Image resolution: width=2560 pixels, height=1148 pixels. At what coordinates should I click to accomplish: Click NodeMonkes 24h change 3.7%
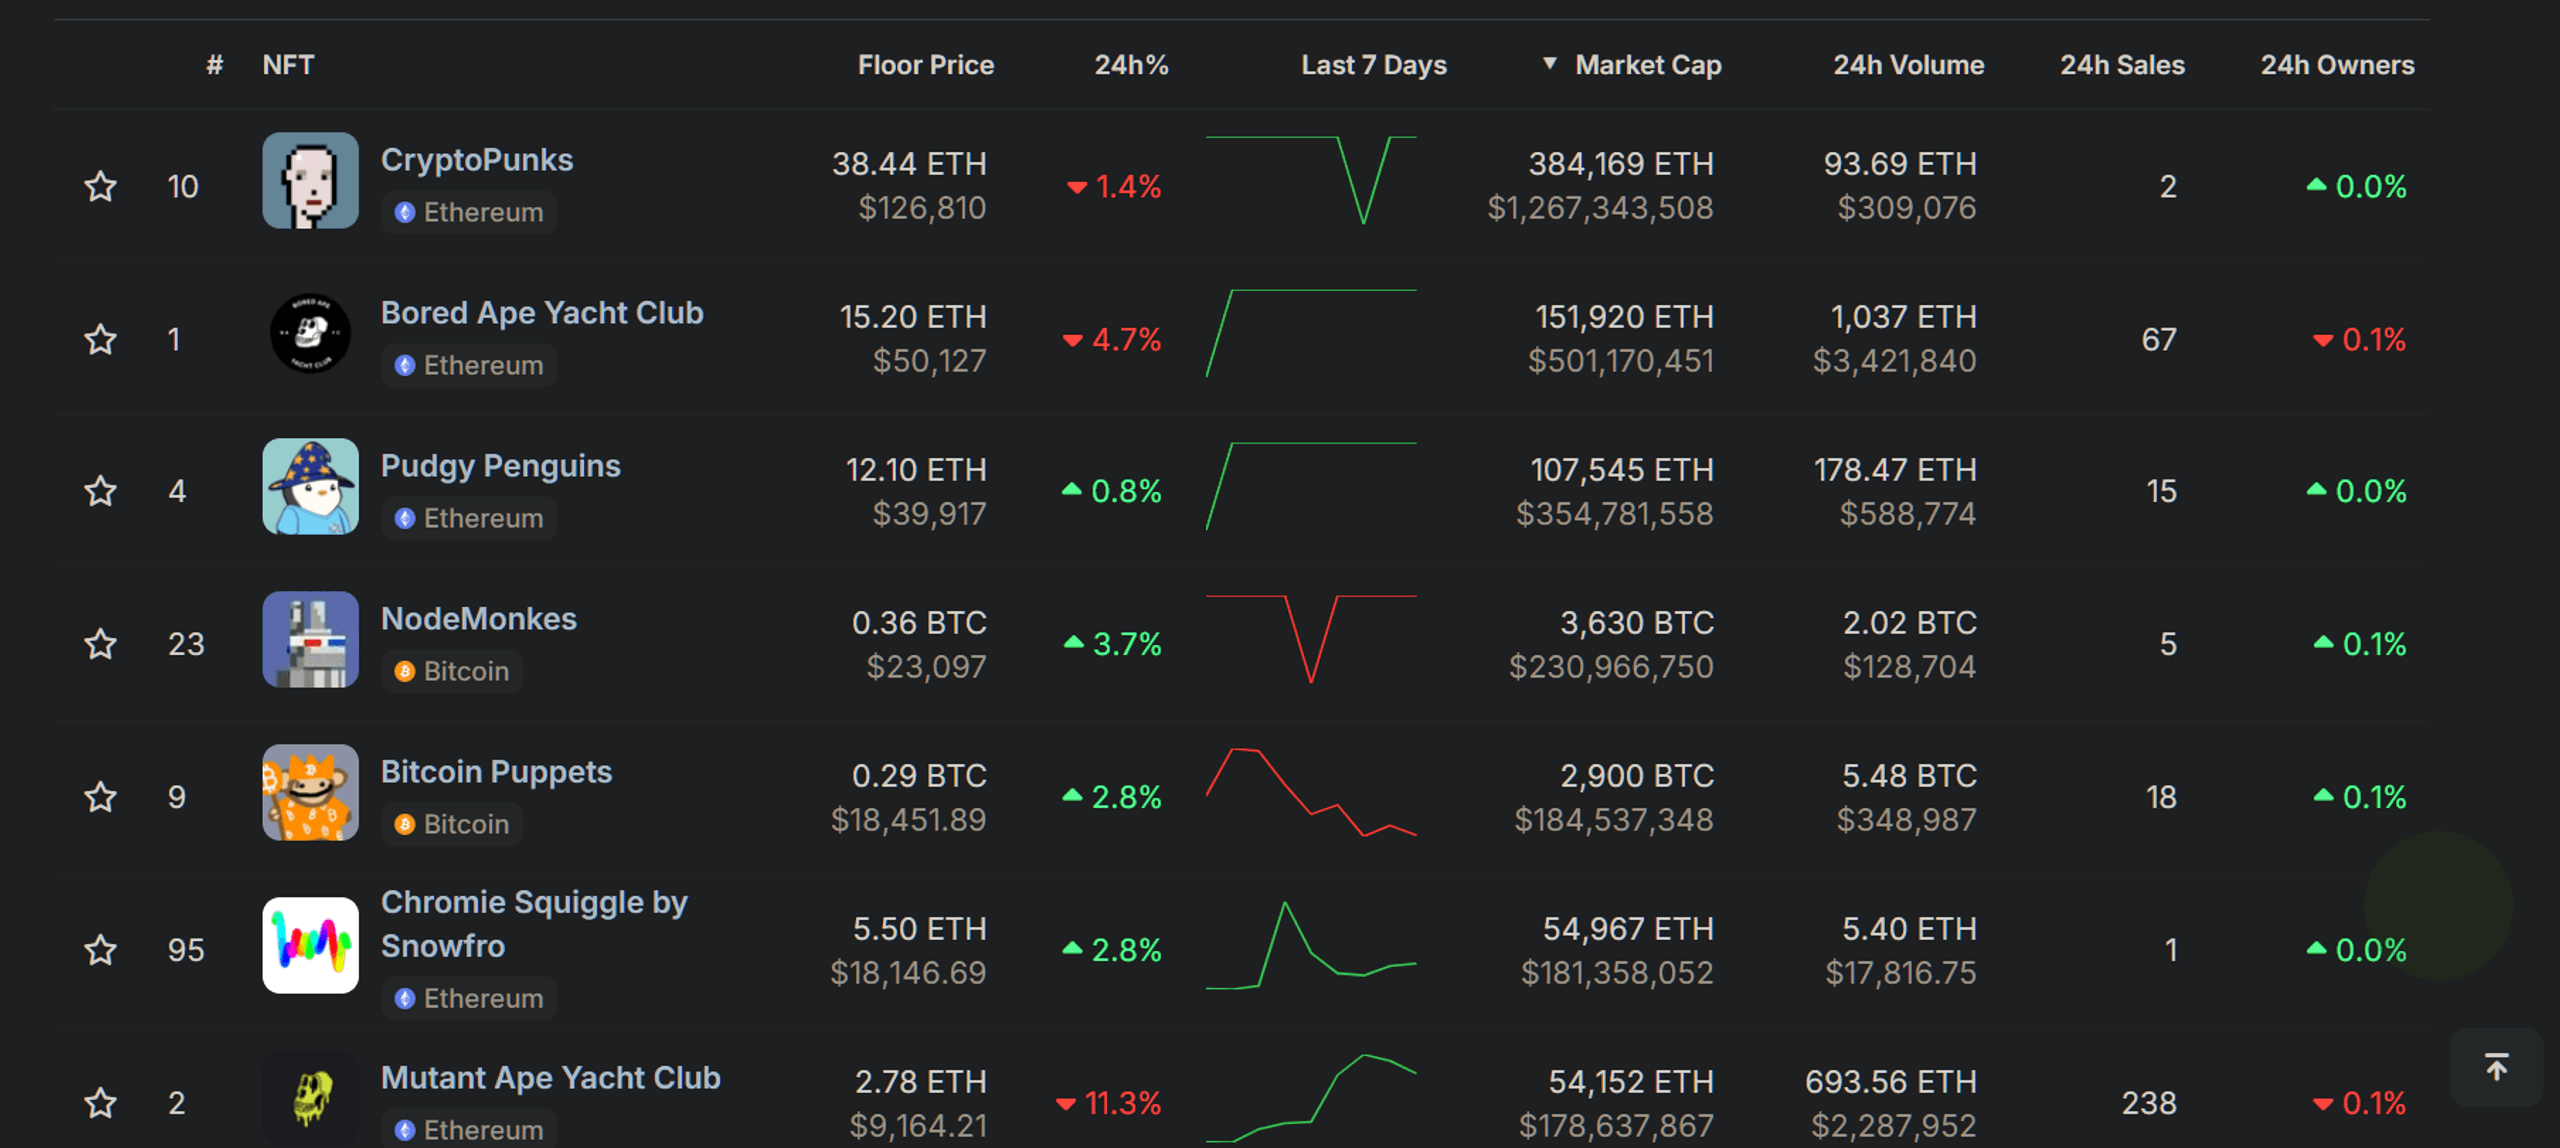[1113, 644]
